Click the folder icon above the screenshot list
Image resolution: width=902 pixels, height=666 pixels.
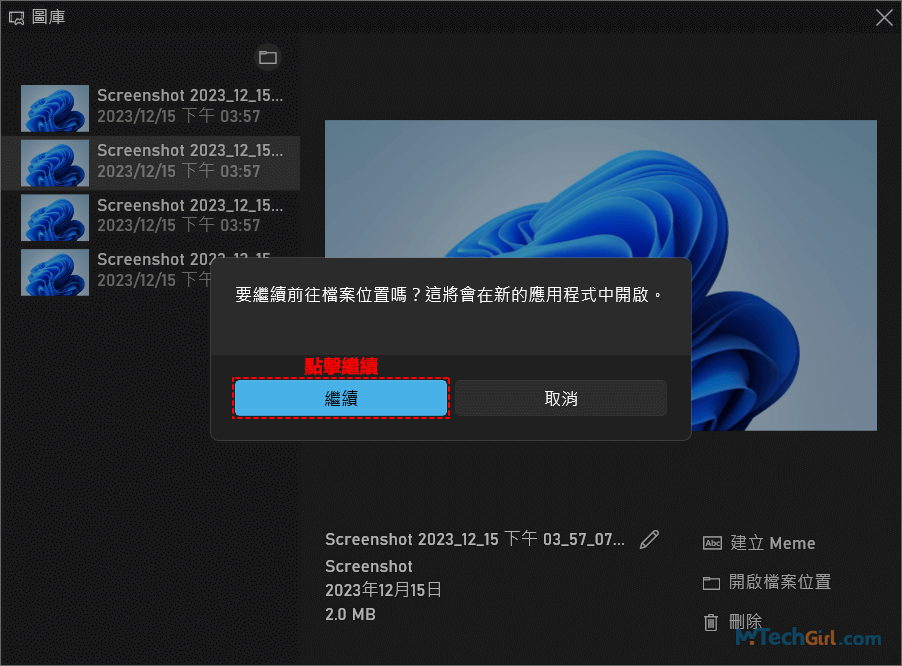pyautogui.click(x=267, y=58)
